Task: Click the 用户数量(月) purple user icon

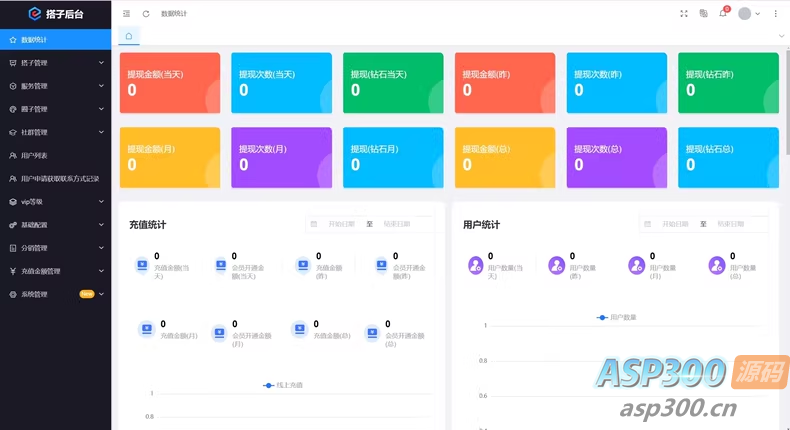Action: point(636,265)
